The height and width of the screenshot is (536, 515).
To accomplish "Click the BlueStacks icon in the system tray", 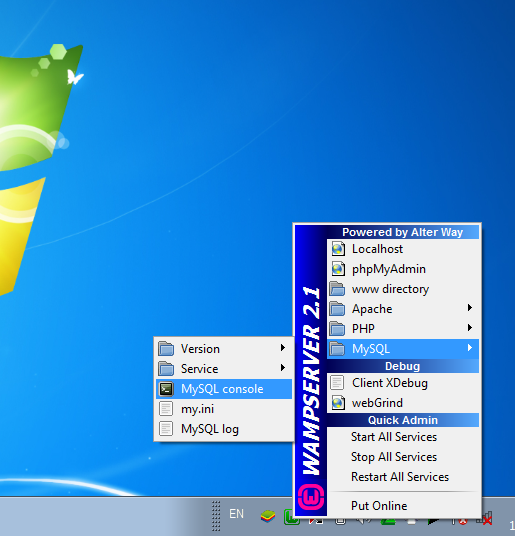I will (x=268, y=516).
